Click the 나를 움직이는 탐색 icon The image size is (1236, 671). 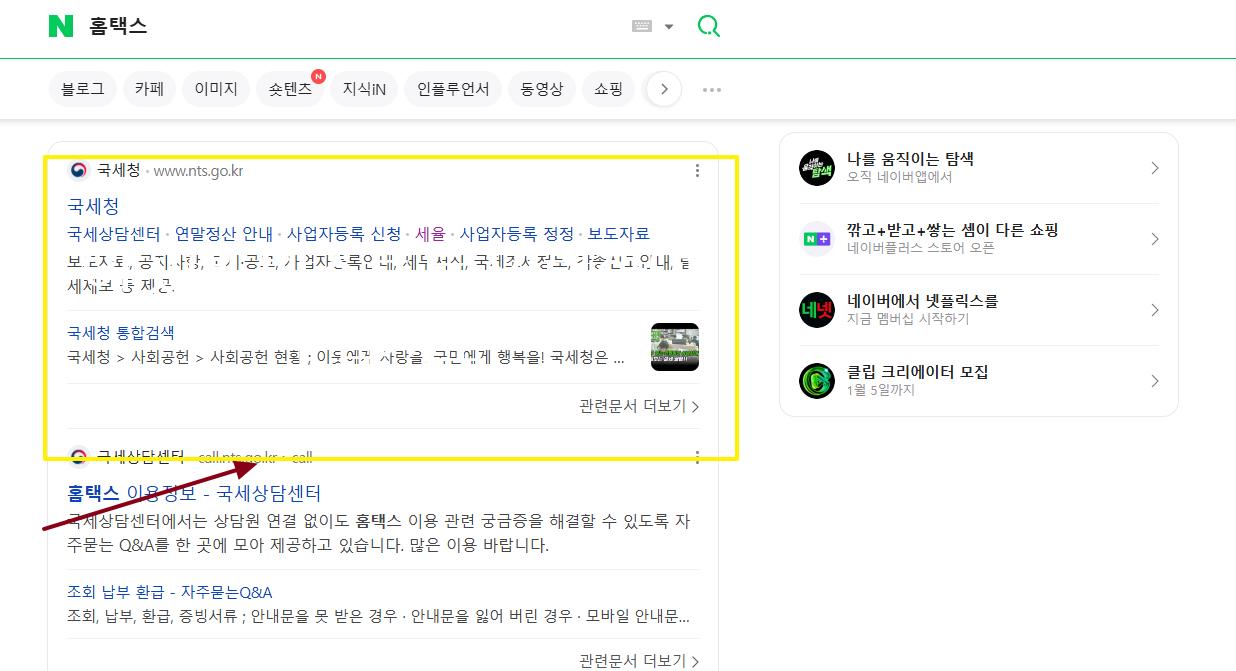click(x=817, y=168)
